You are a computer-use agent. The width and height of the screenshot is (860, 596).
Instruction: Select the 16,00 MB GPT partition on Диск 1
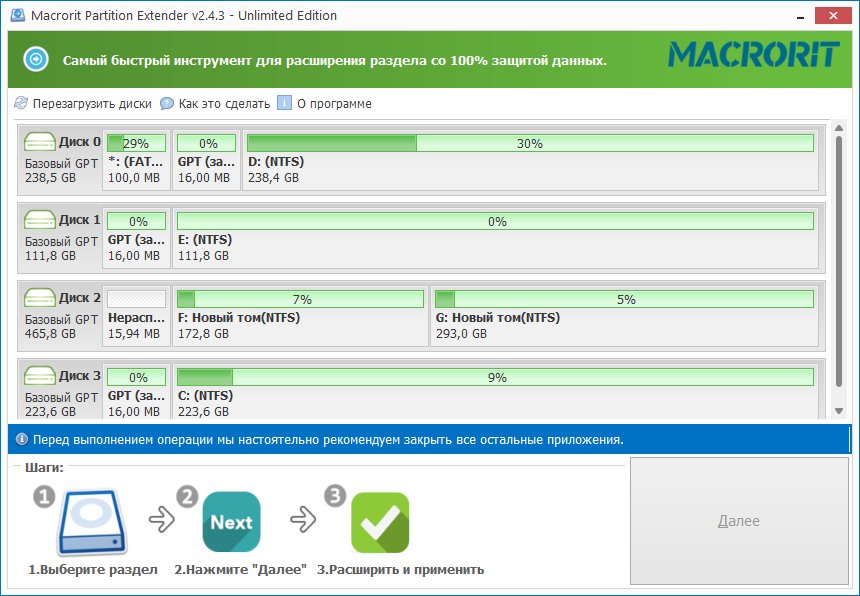[x=137, y=237]
